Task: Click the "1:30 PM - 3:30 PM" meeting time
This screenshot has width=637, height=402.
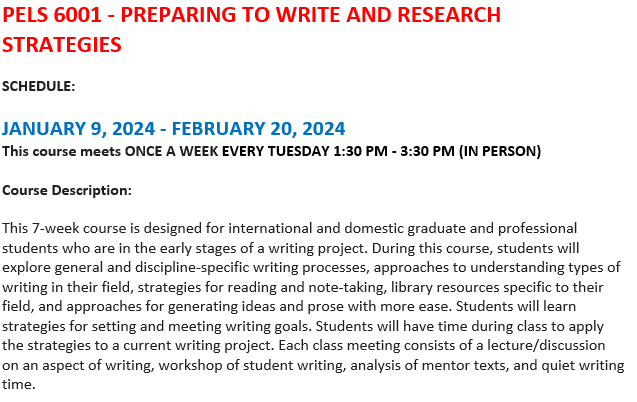Action: (388, 151)
